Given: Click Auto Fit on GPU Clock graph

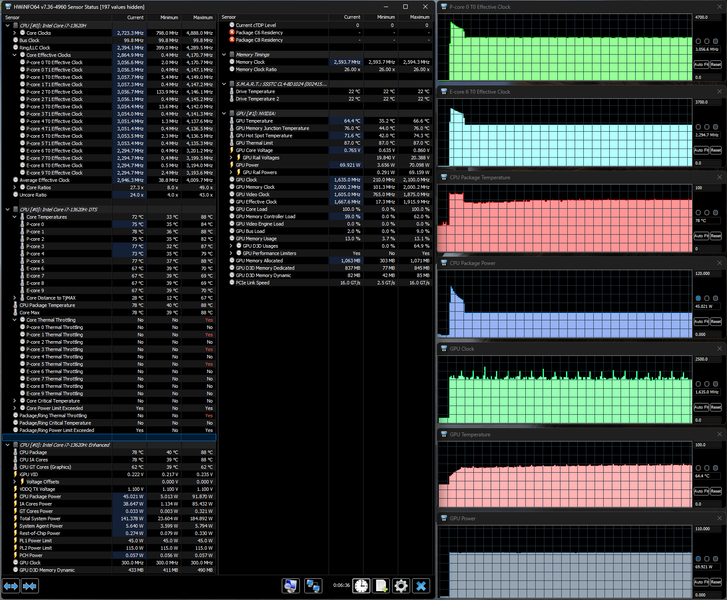Looking at the screenshot, I should click(701, 407).
